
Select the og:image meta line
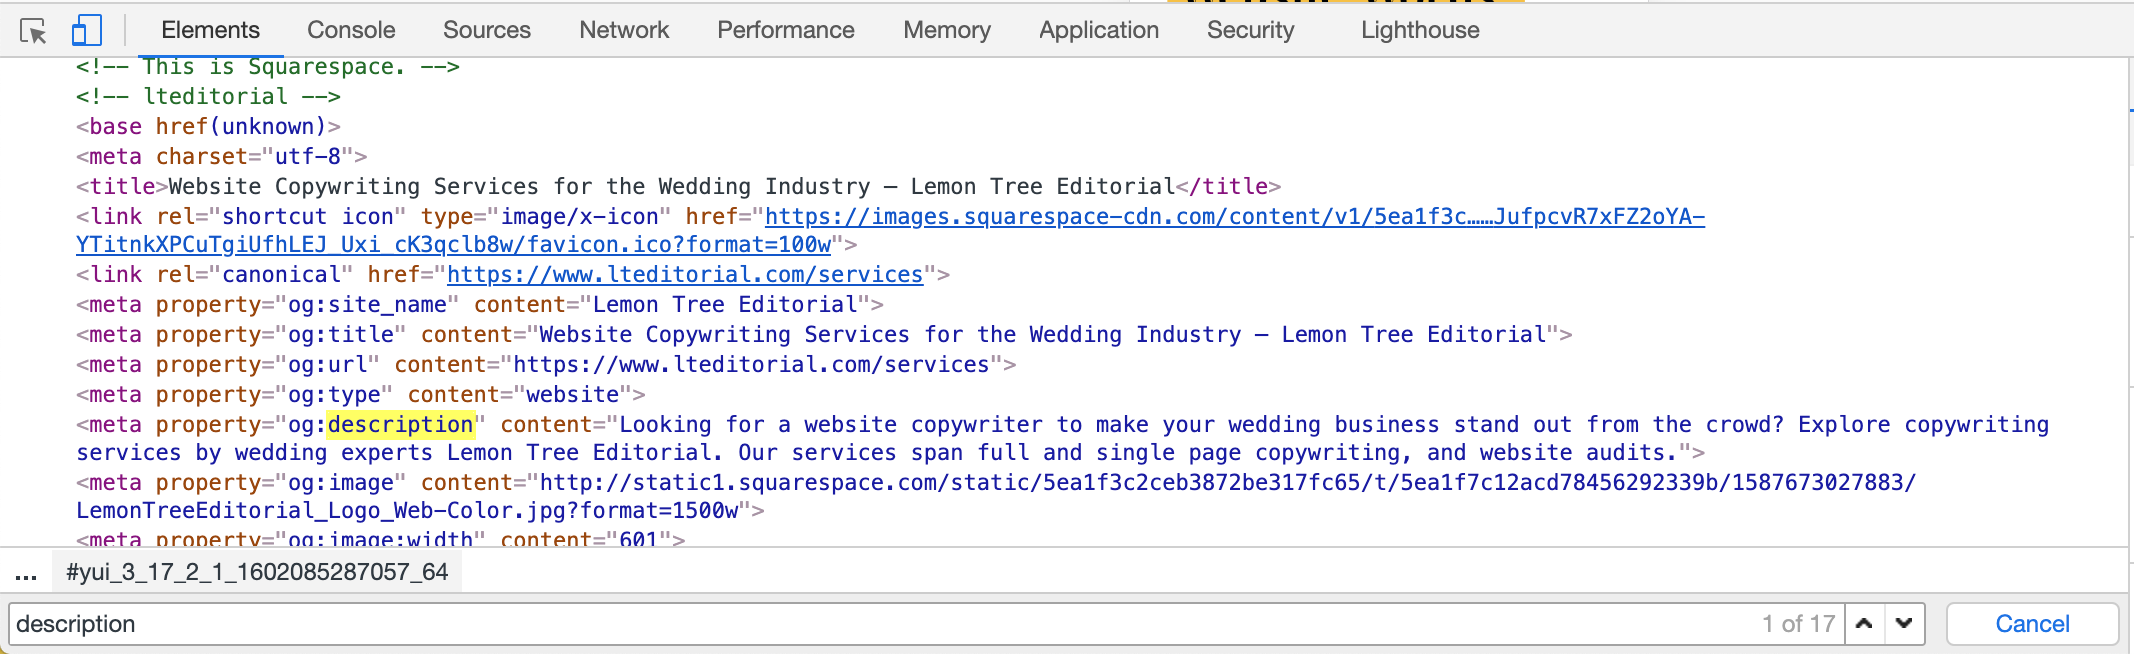996,496
